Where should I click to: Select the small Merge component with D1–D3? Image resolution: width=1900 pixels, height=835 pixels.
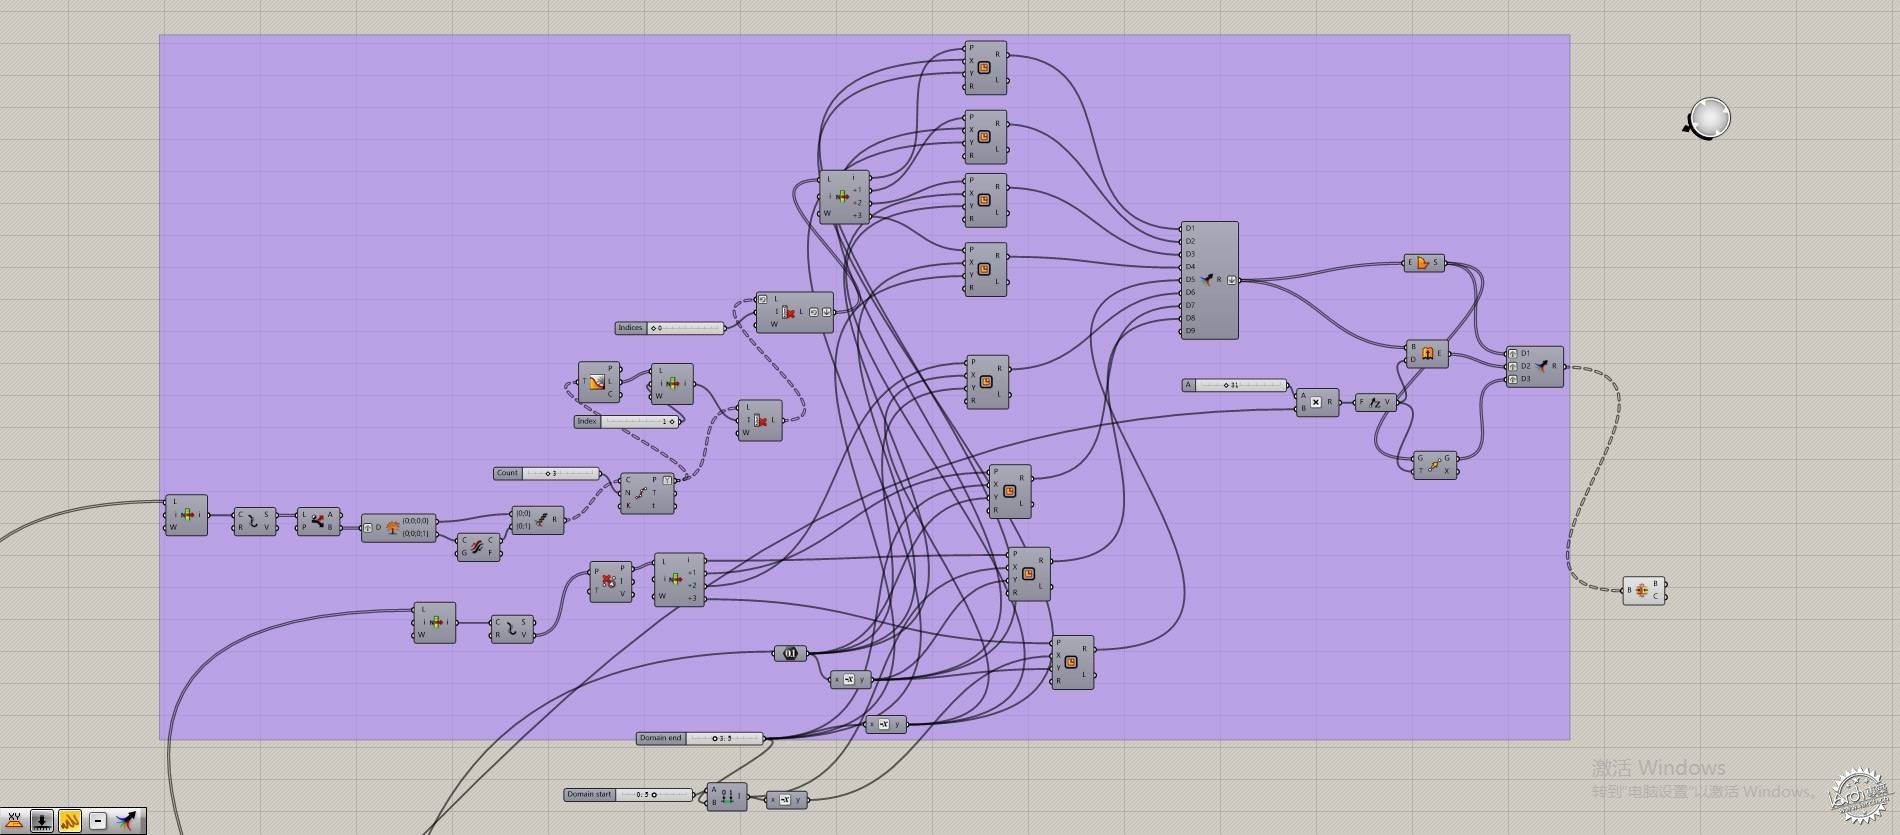(x=1535, y=367)
